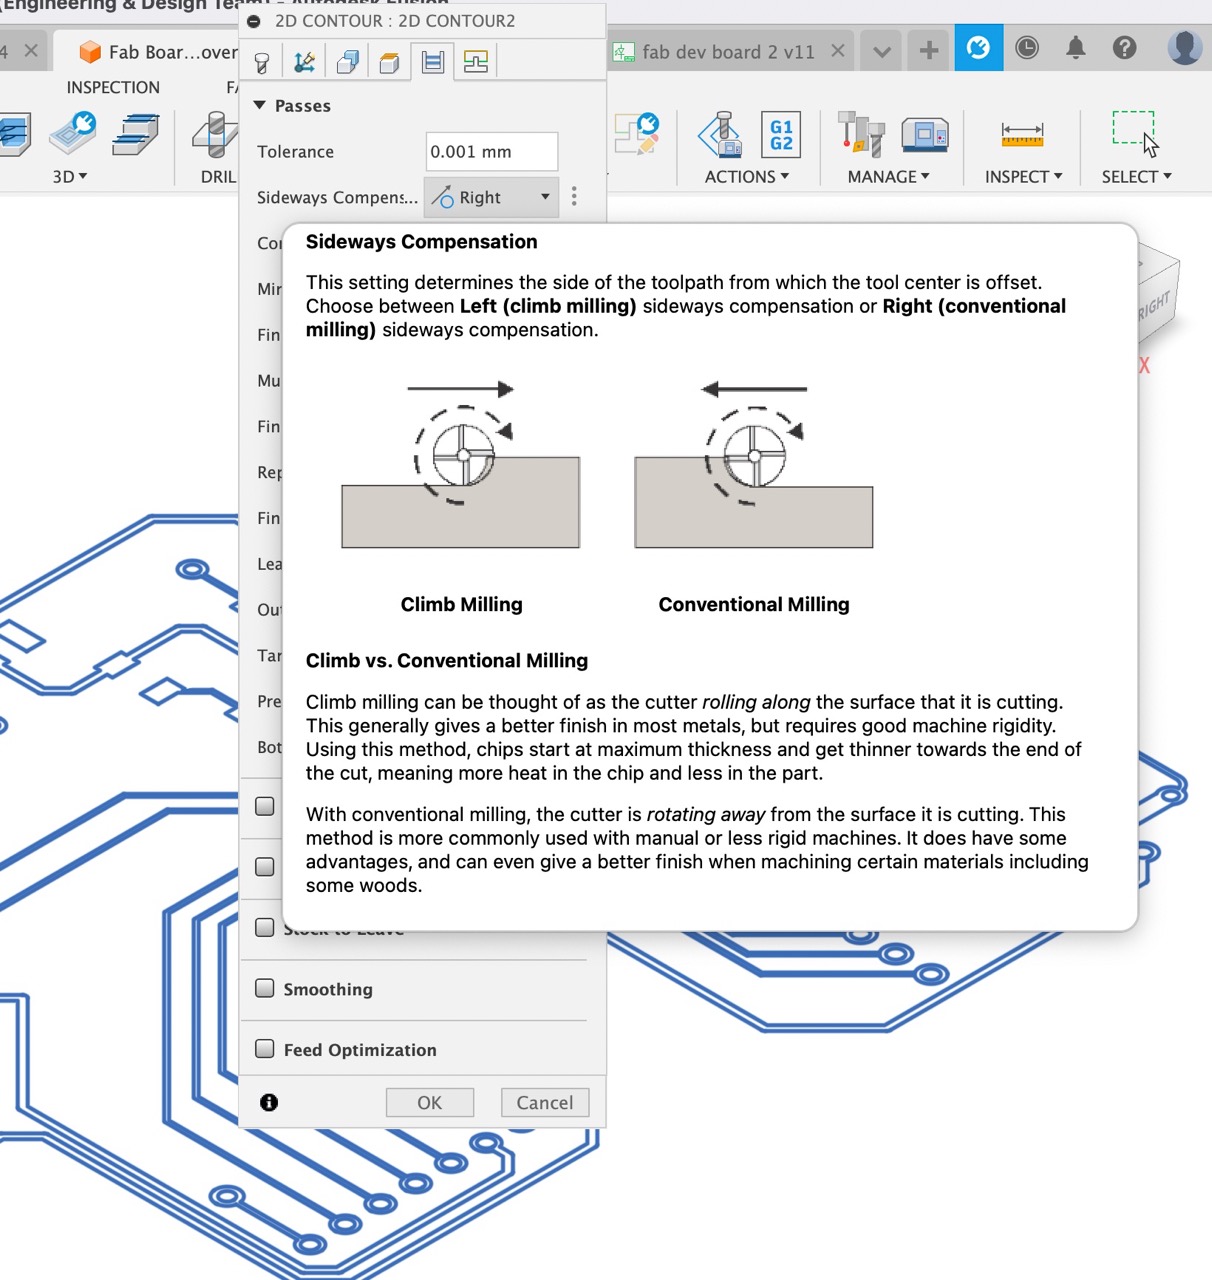Click the Measure ruler icon under INSPECT
The height and width of the screenshot is (1280, 1212).
pyautogui.click(x=1022, y=135)
